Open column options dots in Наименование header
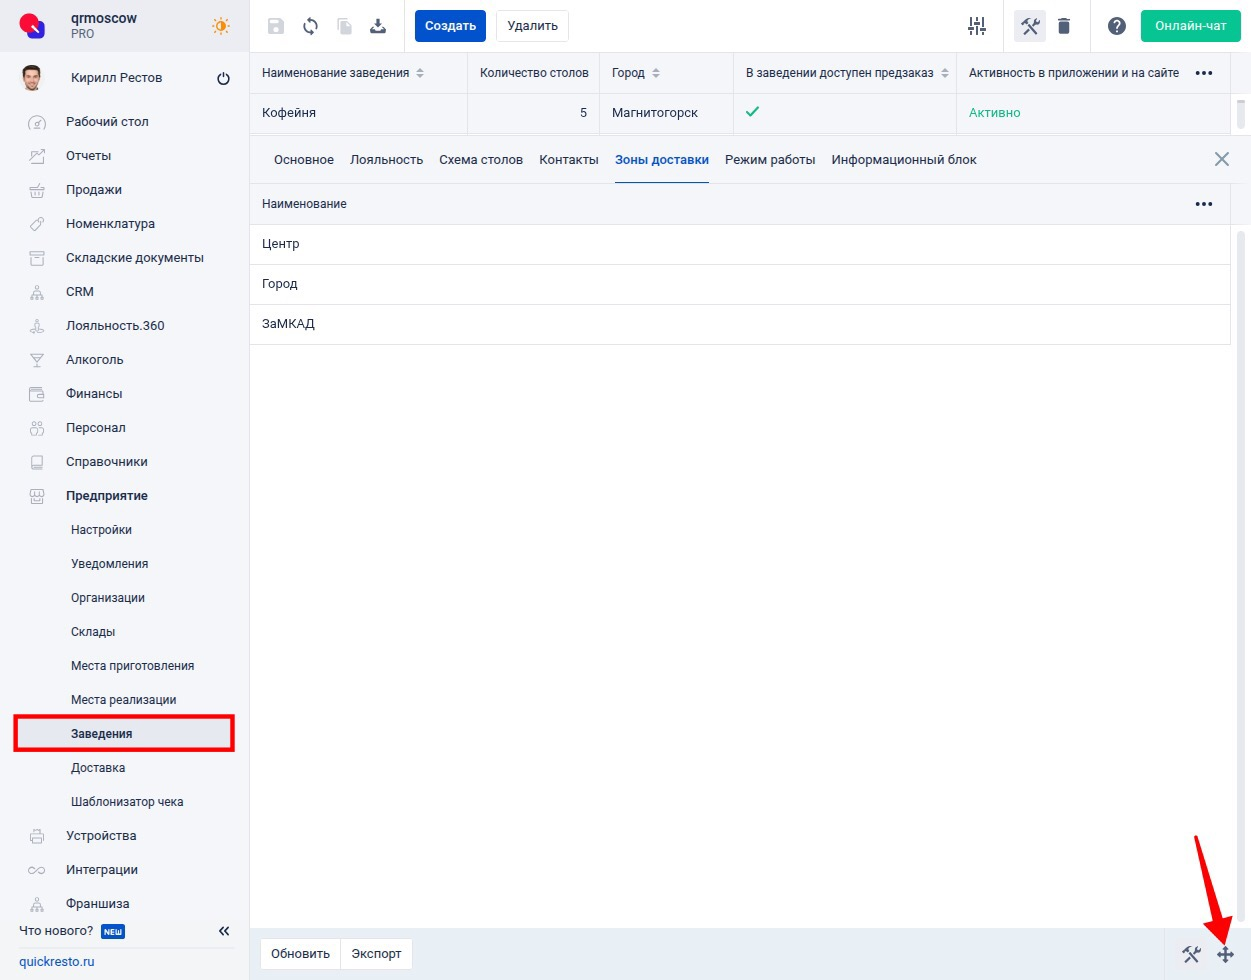1251x980 pixels. tap(1204, 204)
